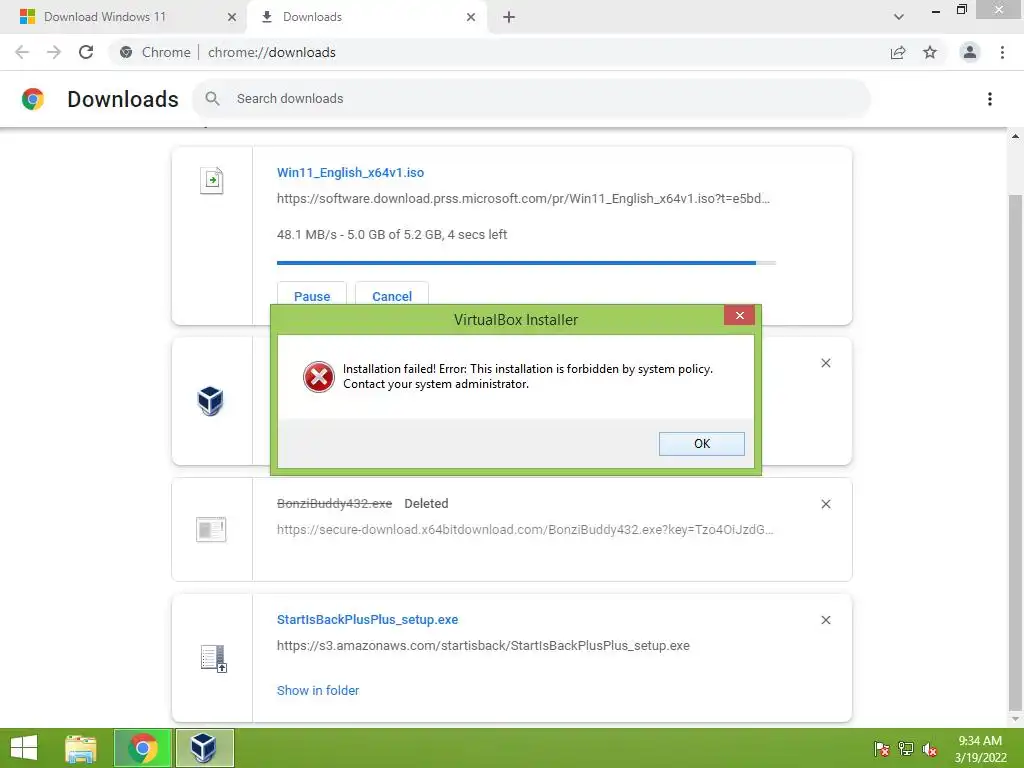Focus the Search downloads field
The image size is (1024, 768).
tap(532, 99)
